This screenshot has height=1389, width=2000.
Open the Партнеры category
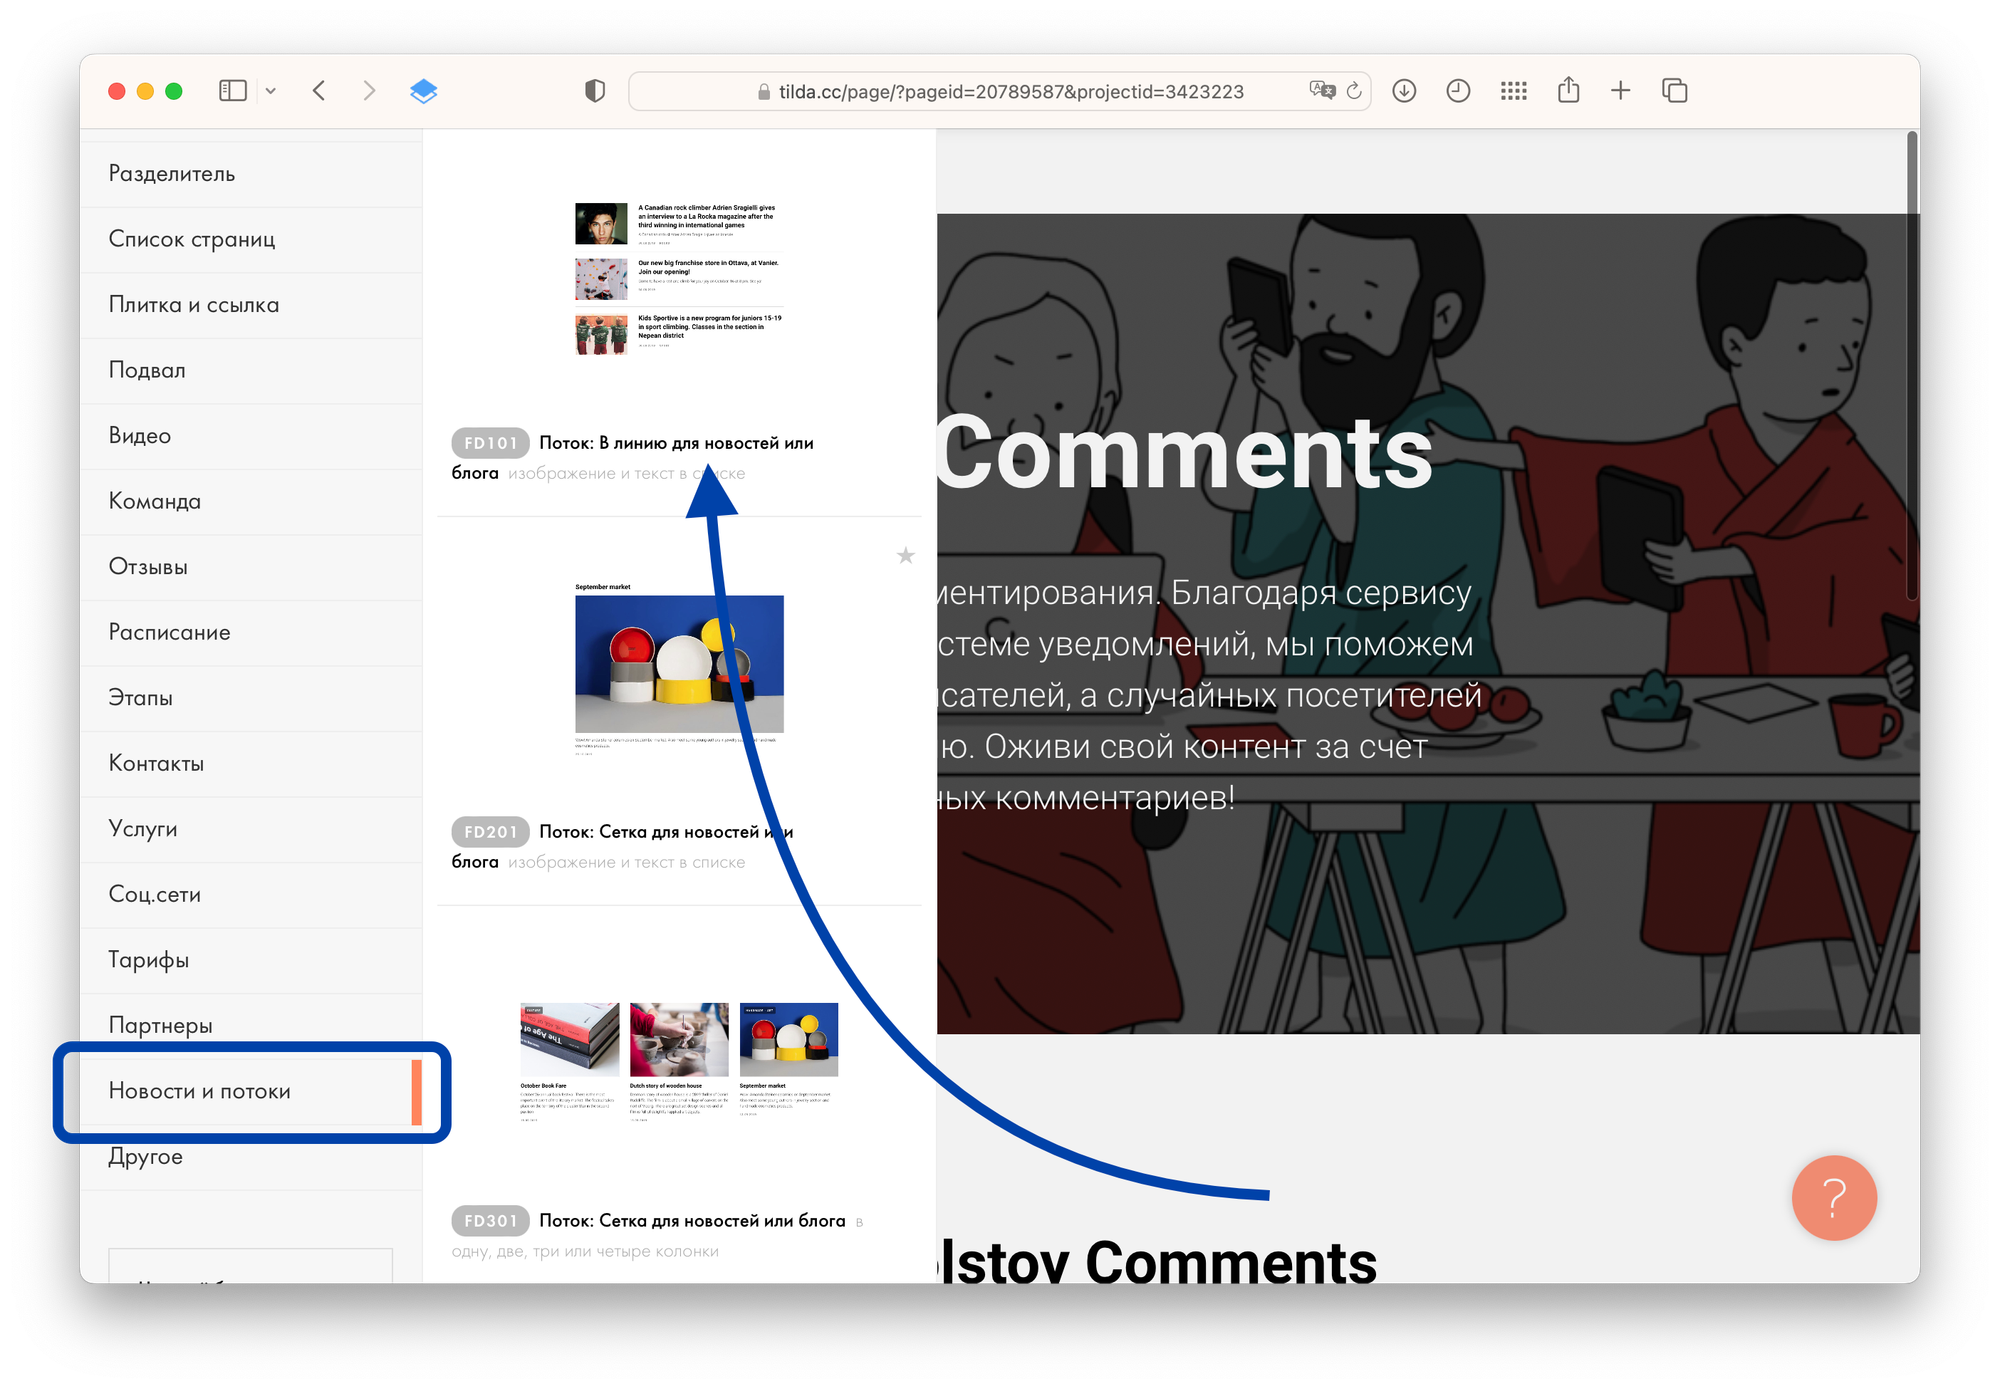251,1026
